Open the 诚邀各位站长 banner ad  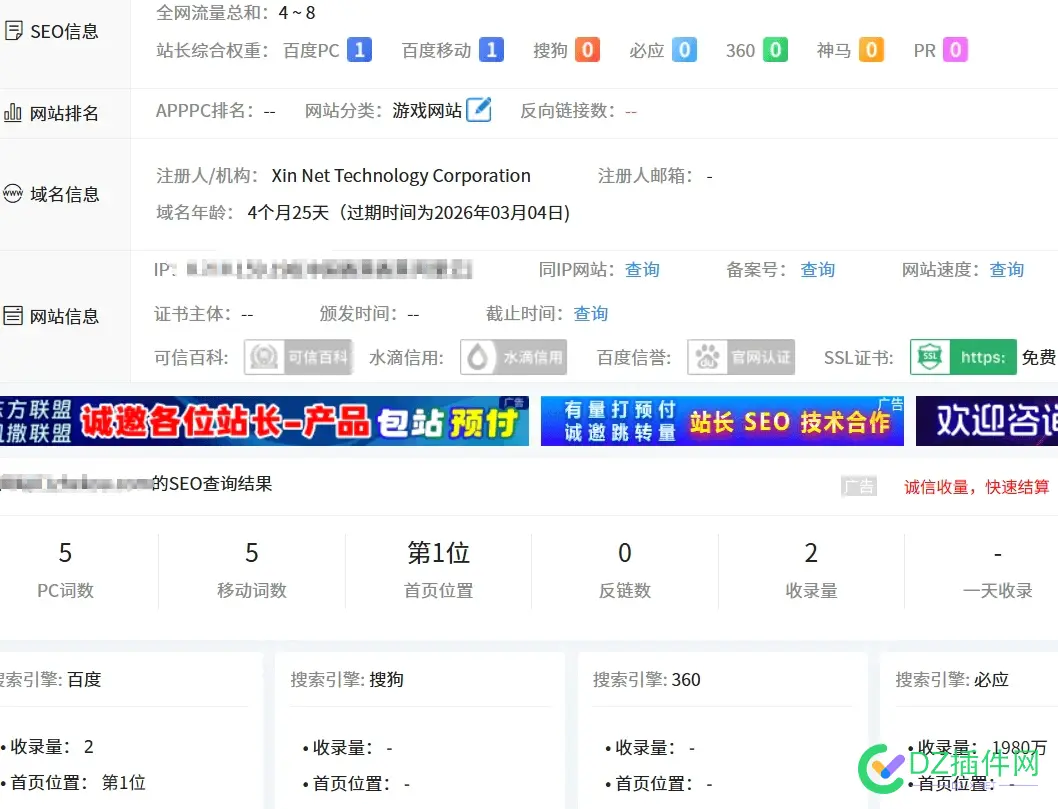pos(264,422)
